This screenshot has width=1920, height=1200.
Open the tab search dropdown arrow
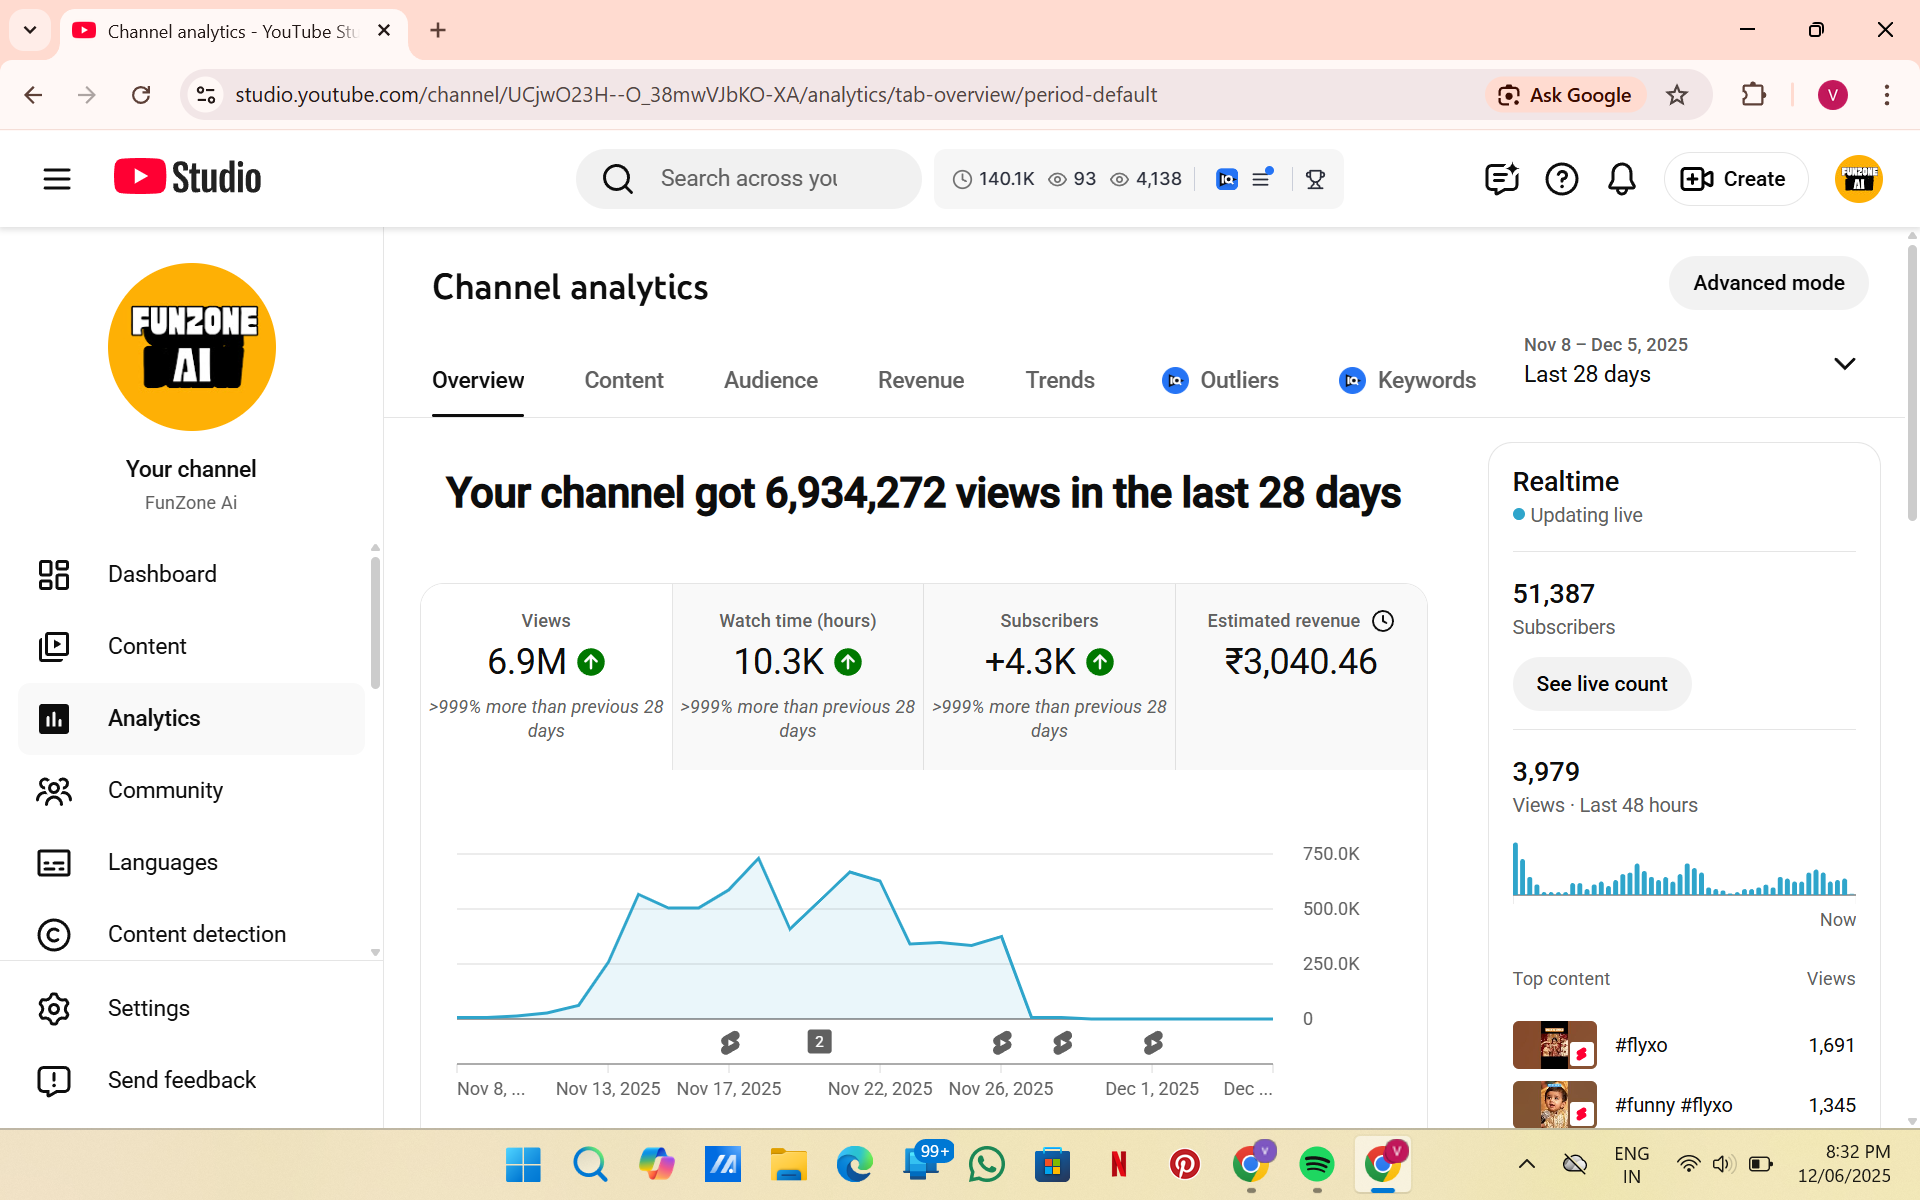point(30,30)
